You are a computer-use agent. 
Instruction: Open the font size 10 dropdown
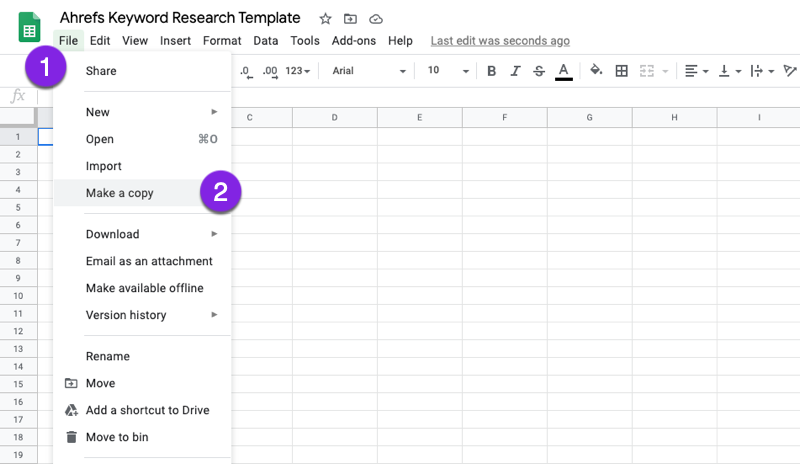click(x=448, y=71)
